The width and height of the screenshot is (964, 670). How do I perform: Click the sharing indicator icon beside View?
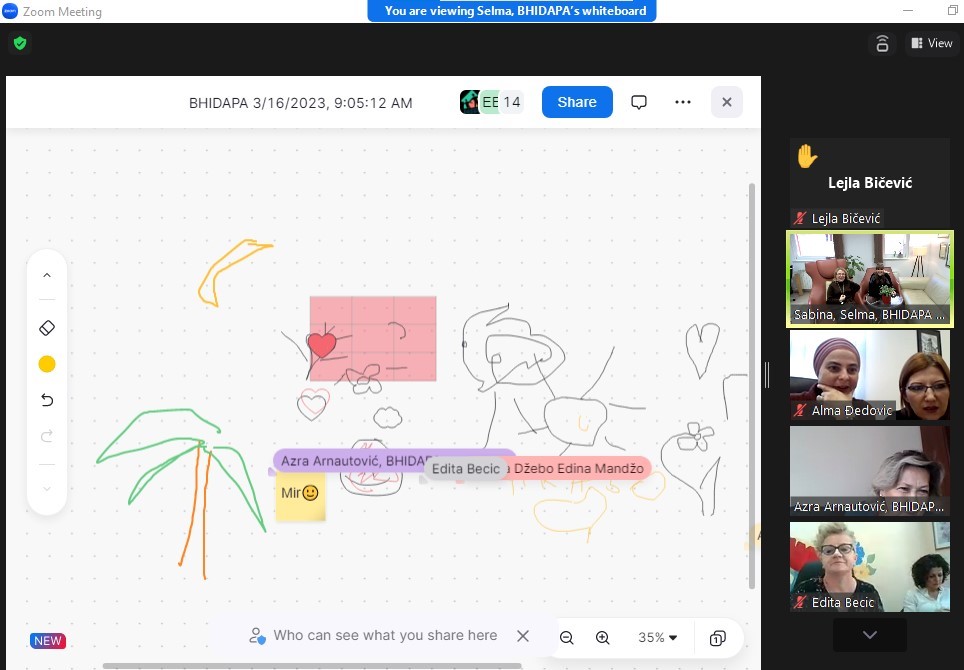882,43
